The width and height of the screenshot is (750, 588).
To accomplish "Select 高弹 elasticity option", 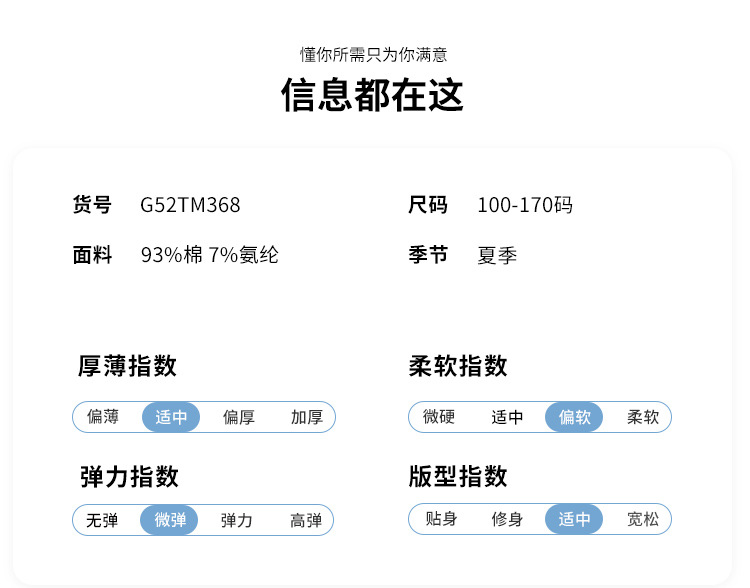I will coord(306,520).
